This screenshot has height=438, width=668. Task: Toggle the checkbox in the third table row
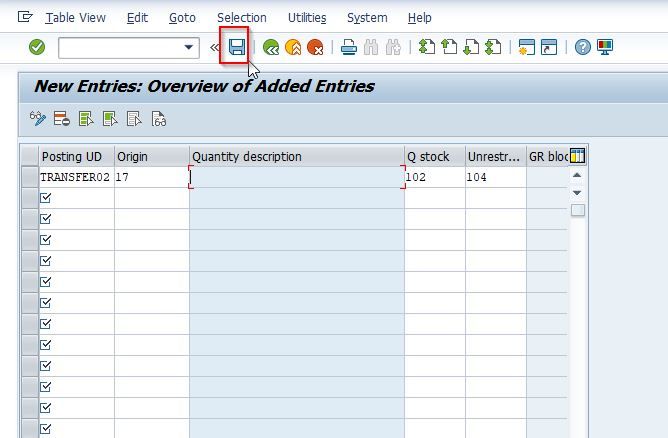click(46, 219)
